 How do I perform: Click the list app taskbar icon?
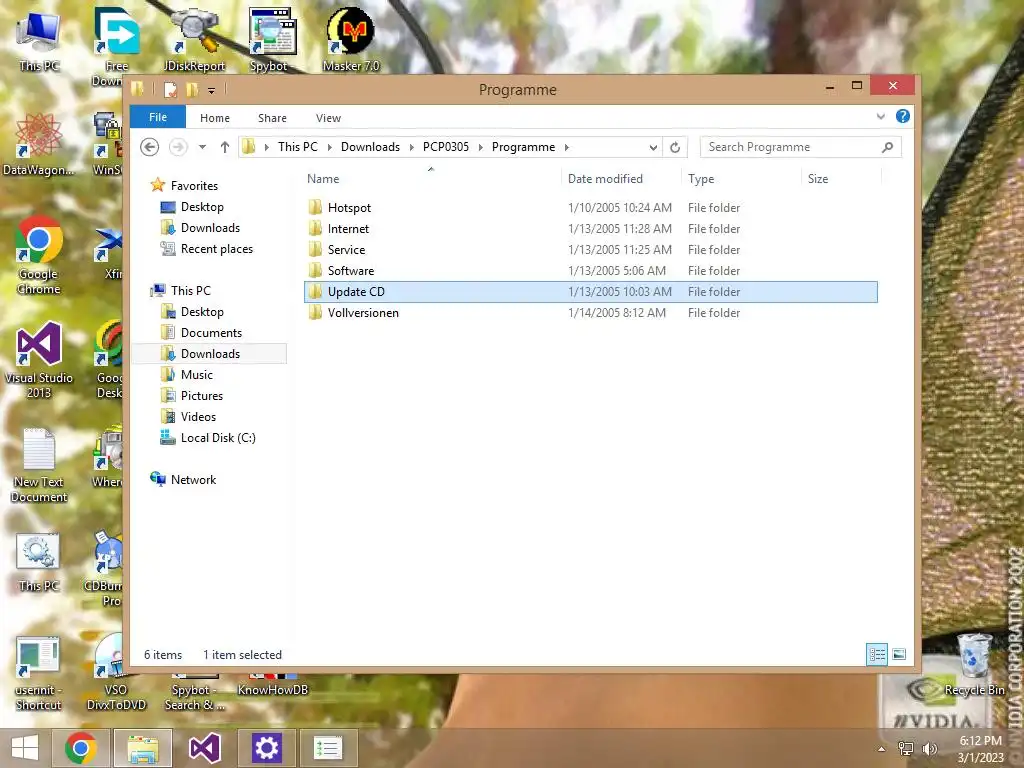coord(328,748)
